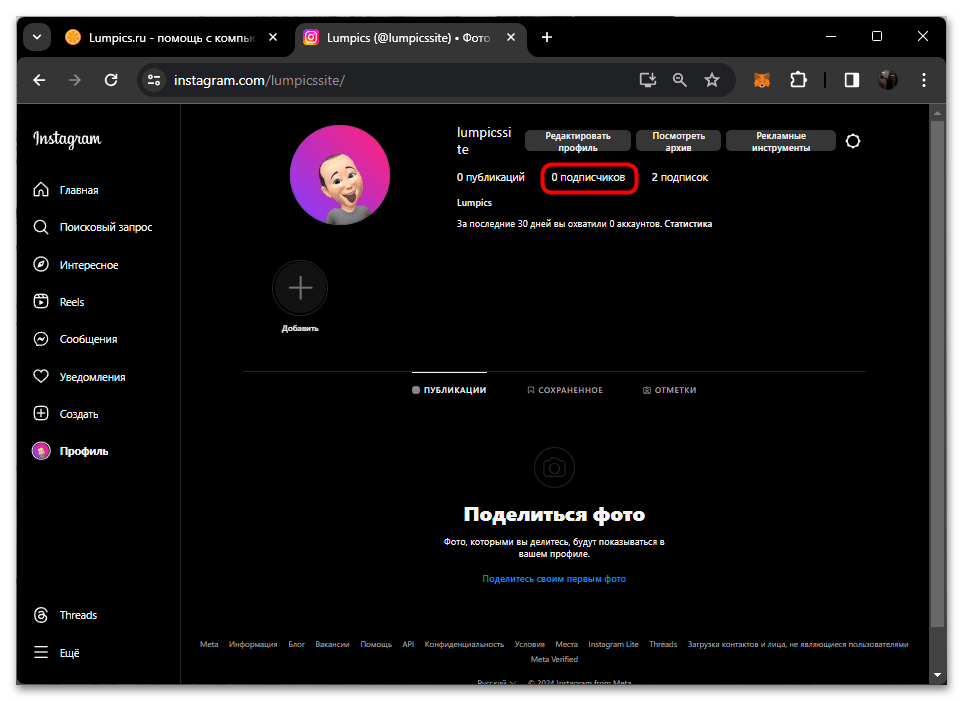The height and width of the screenshot is (701, 963).
Task: Open the 2 подписок following list
Action: coord(679,178)
